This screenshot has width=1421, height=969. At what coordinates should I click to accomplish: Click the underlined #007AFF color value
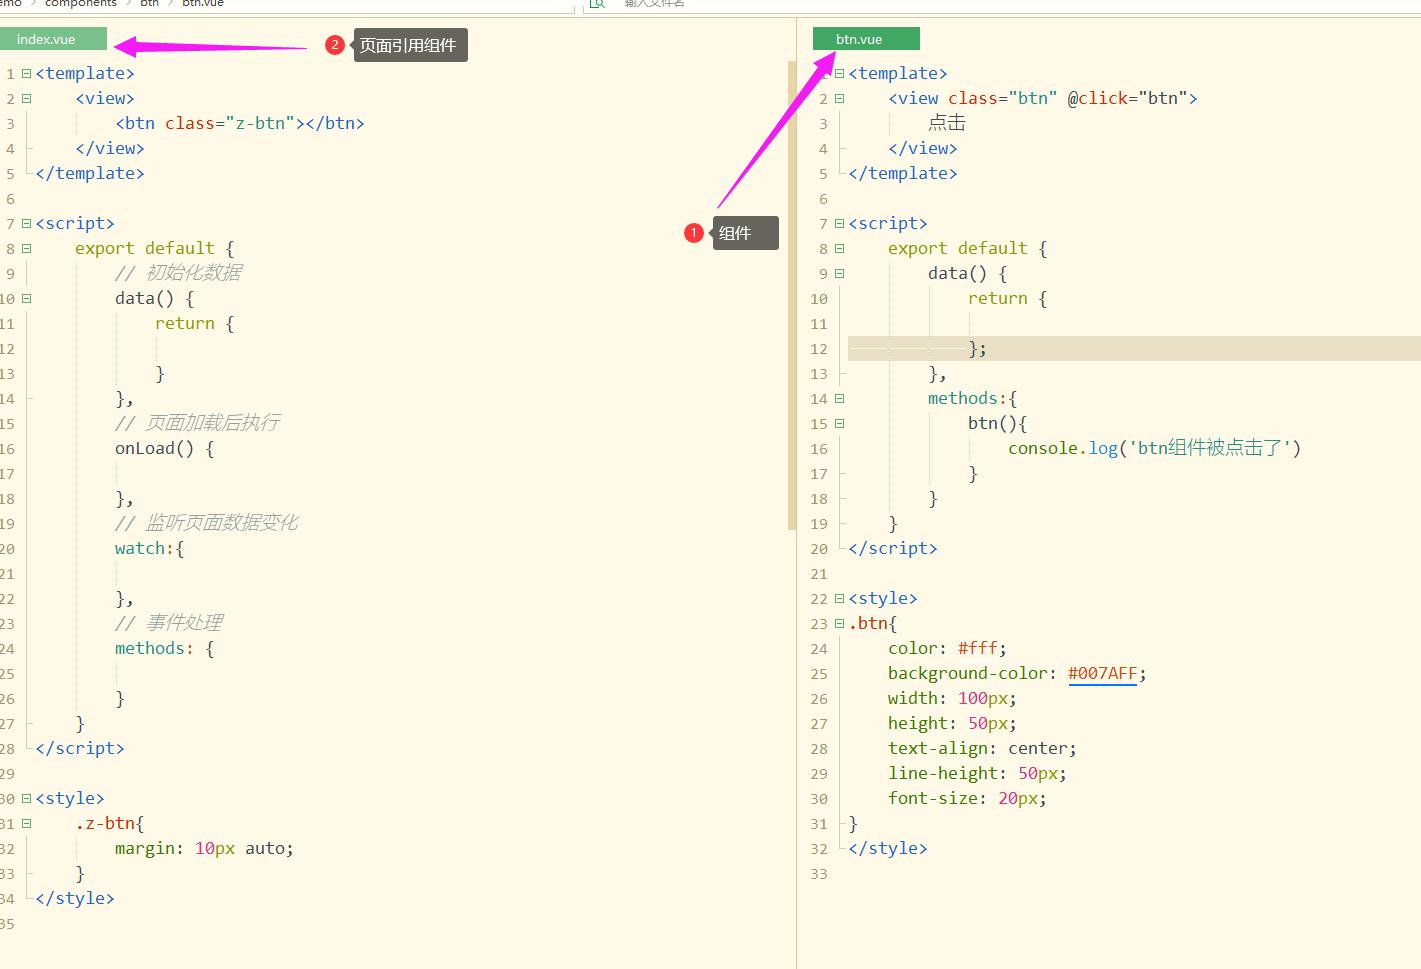[1102, 673]
